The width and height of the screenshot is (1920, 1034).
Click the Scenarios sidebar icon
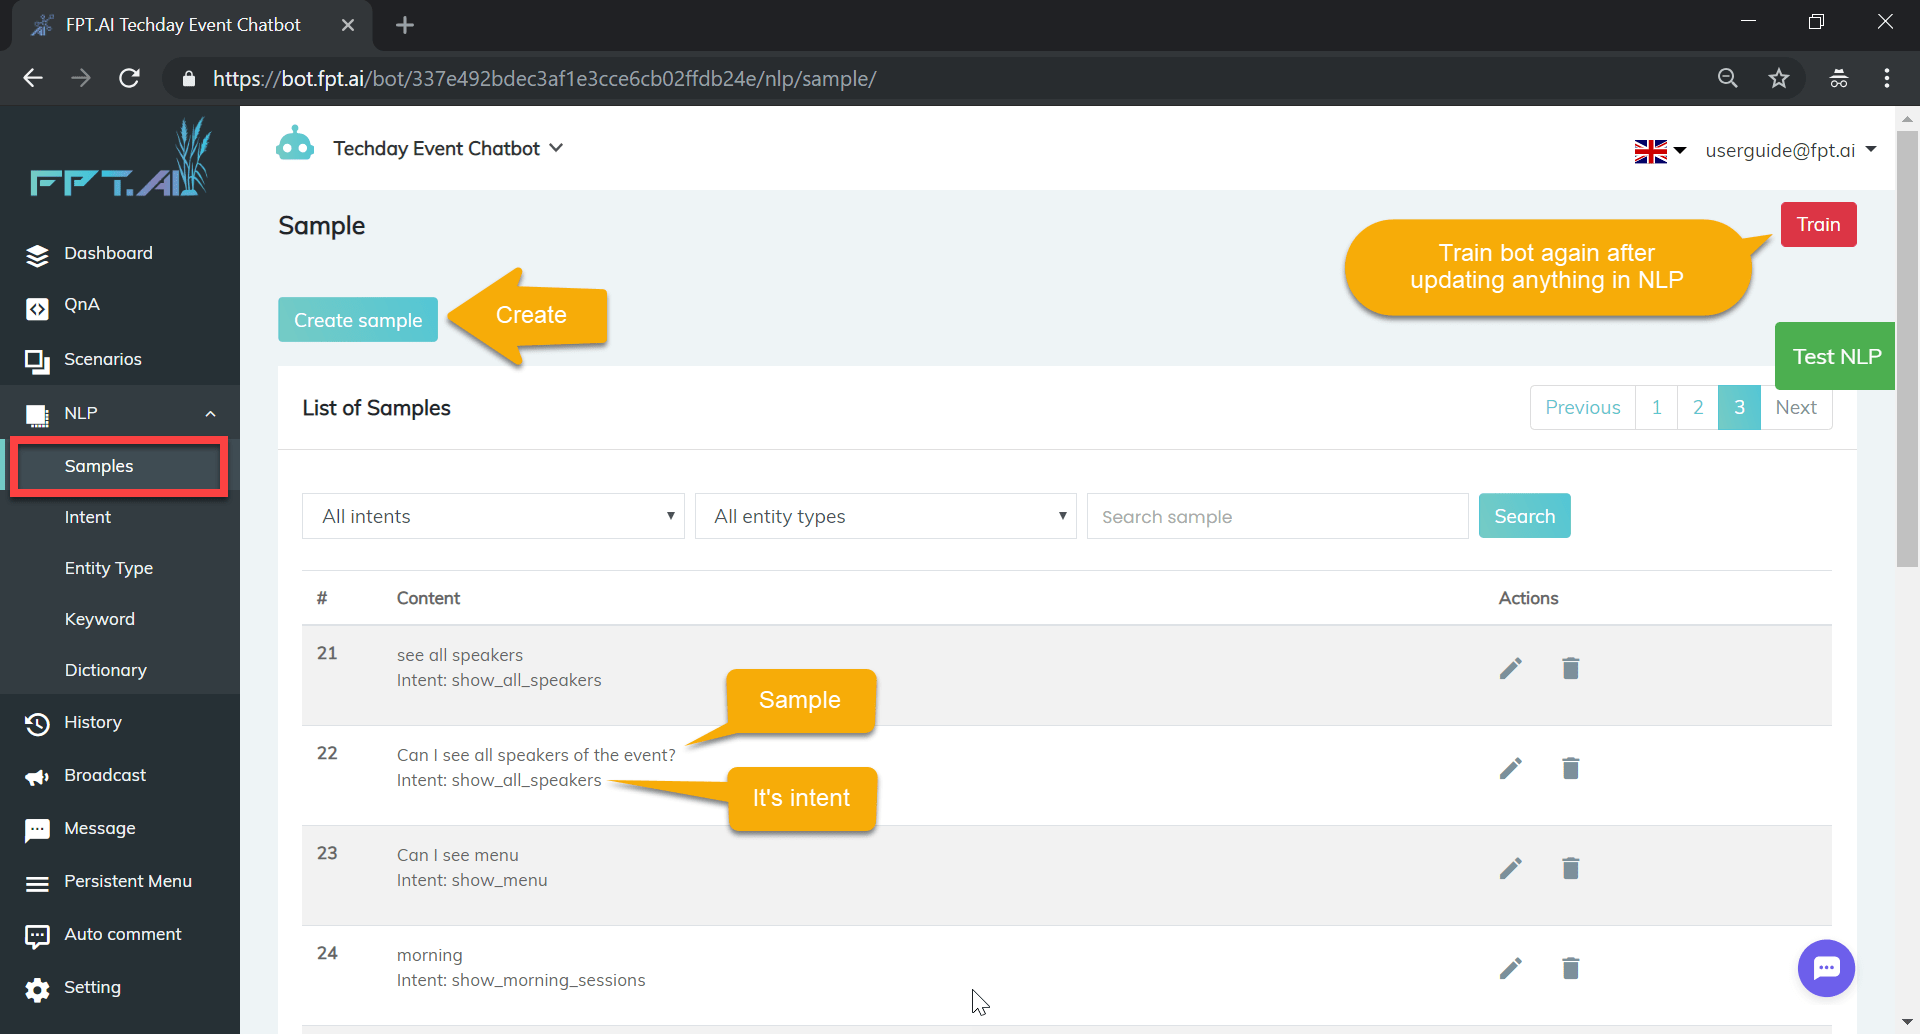click(37, 361)
